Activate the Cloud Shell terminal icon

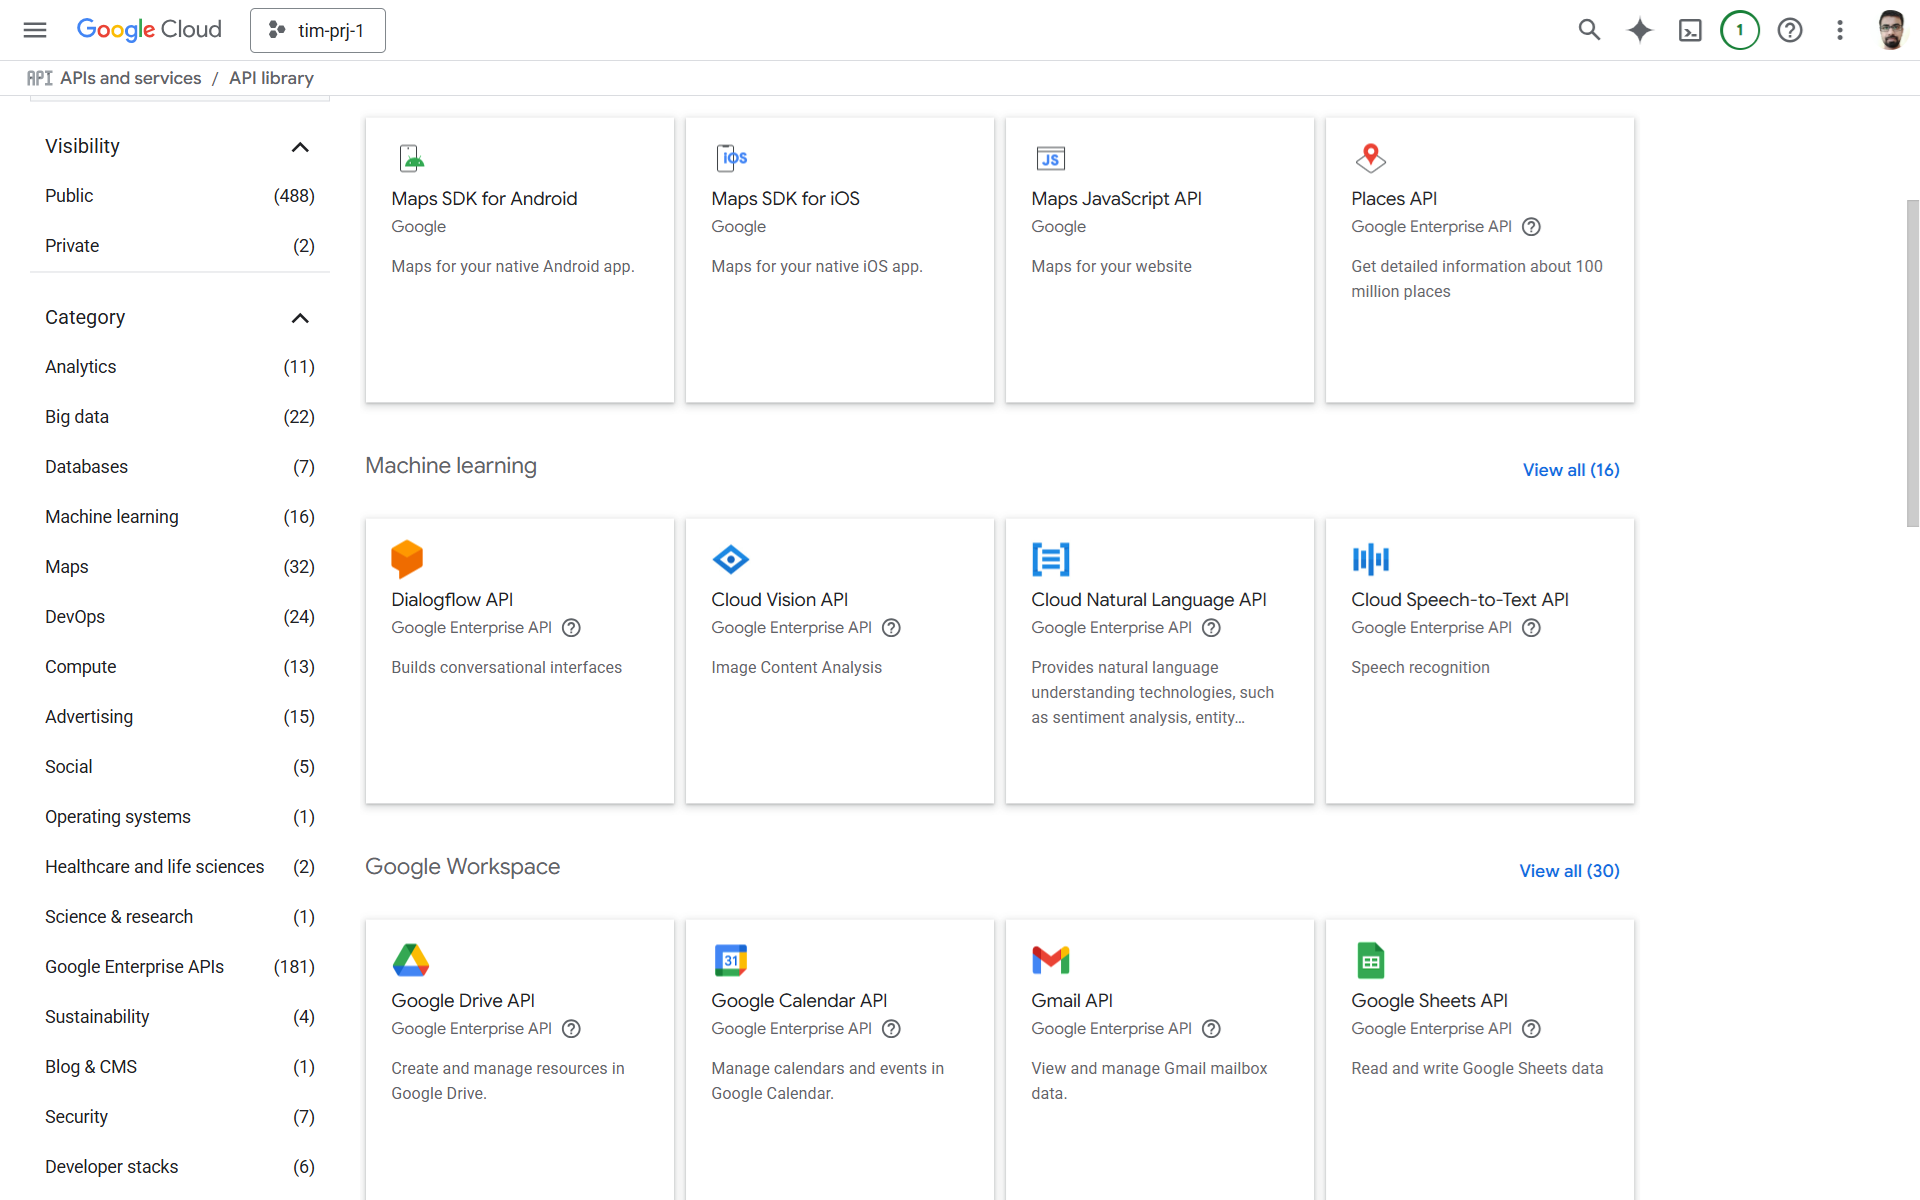[1690, 30]
